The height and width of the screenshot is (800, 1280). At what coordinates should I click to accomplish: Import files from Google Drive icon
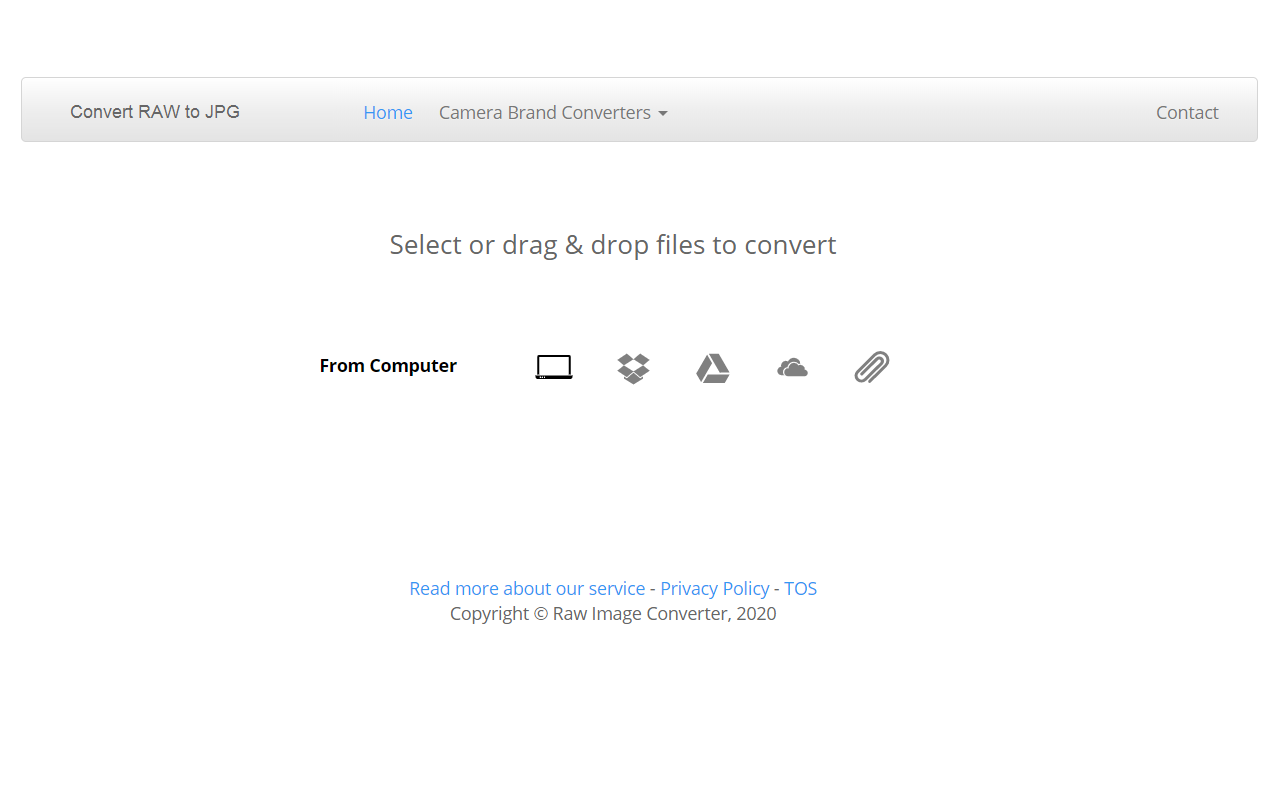point(713,368)
